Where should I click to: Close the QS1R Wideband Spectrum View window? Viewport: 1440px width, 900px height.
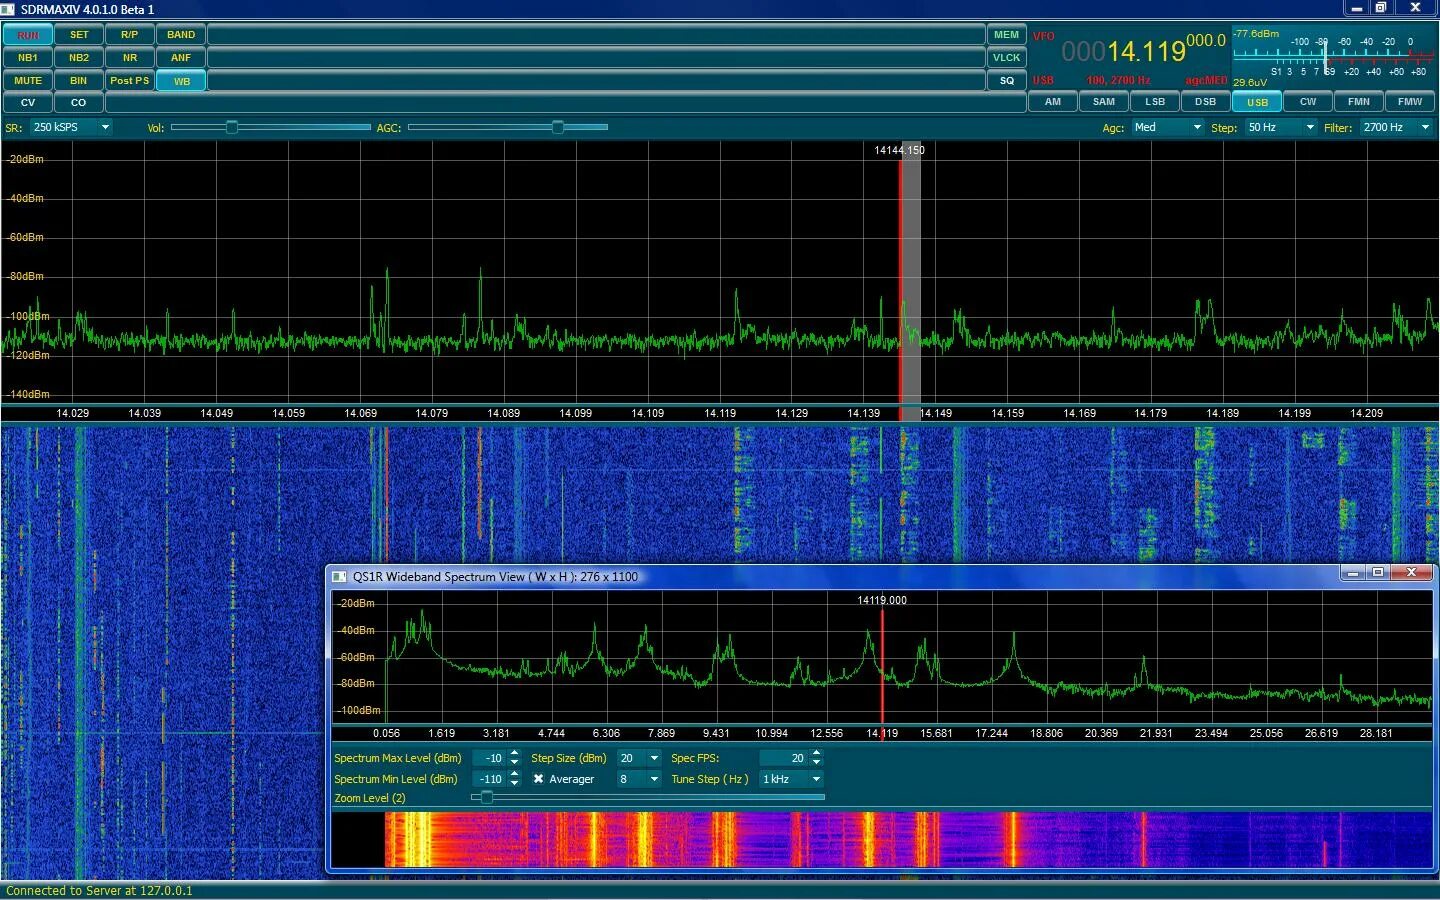tap(1411, 573)
